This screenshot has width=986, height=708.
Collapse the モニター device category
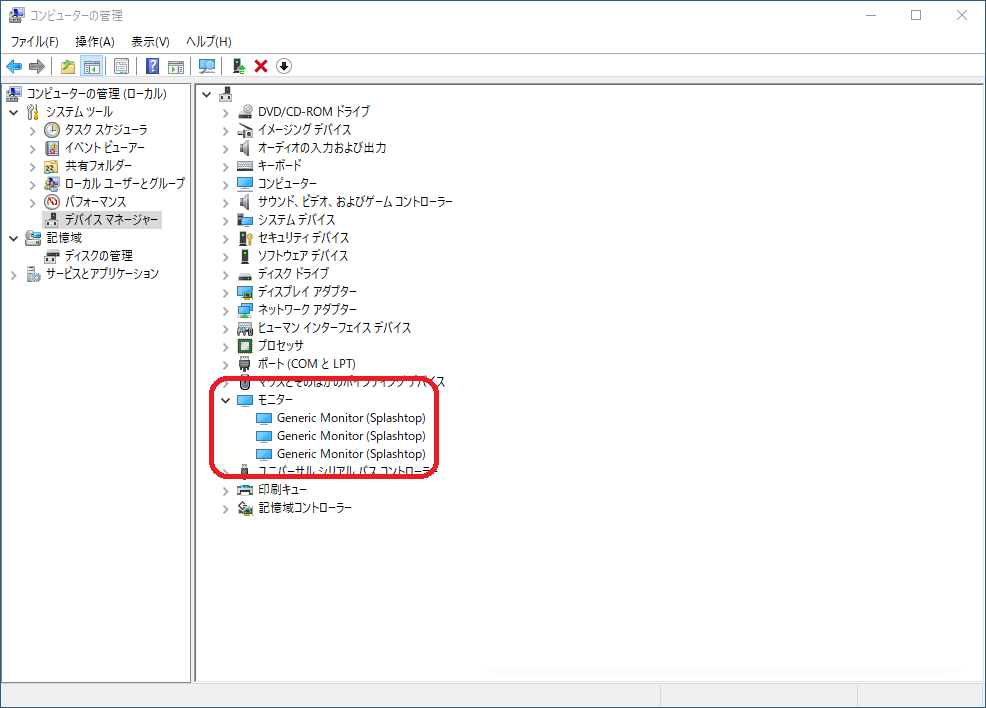[225, 400]
